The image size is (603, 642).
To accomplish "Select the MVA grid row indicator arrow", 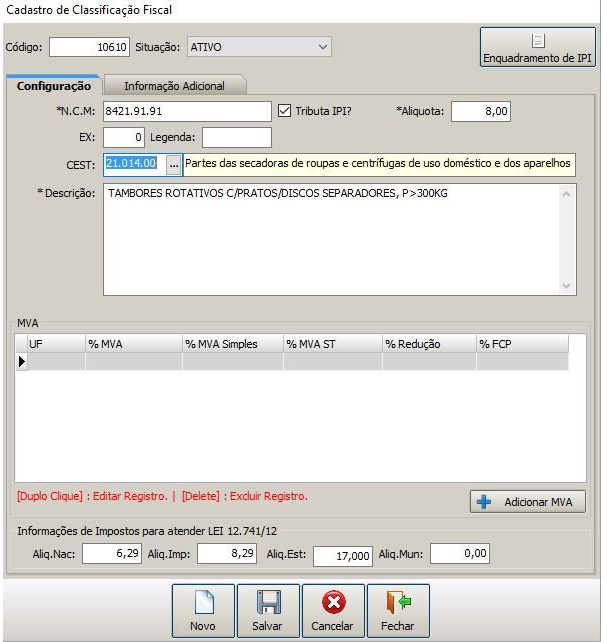I will pos(22,362).
